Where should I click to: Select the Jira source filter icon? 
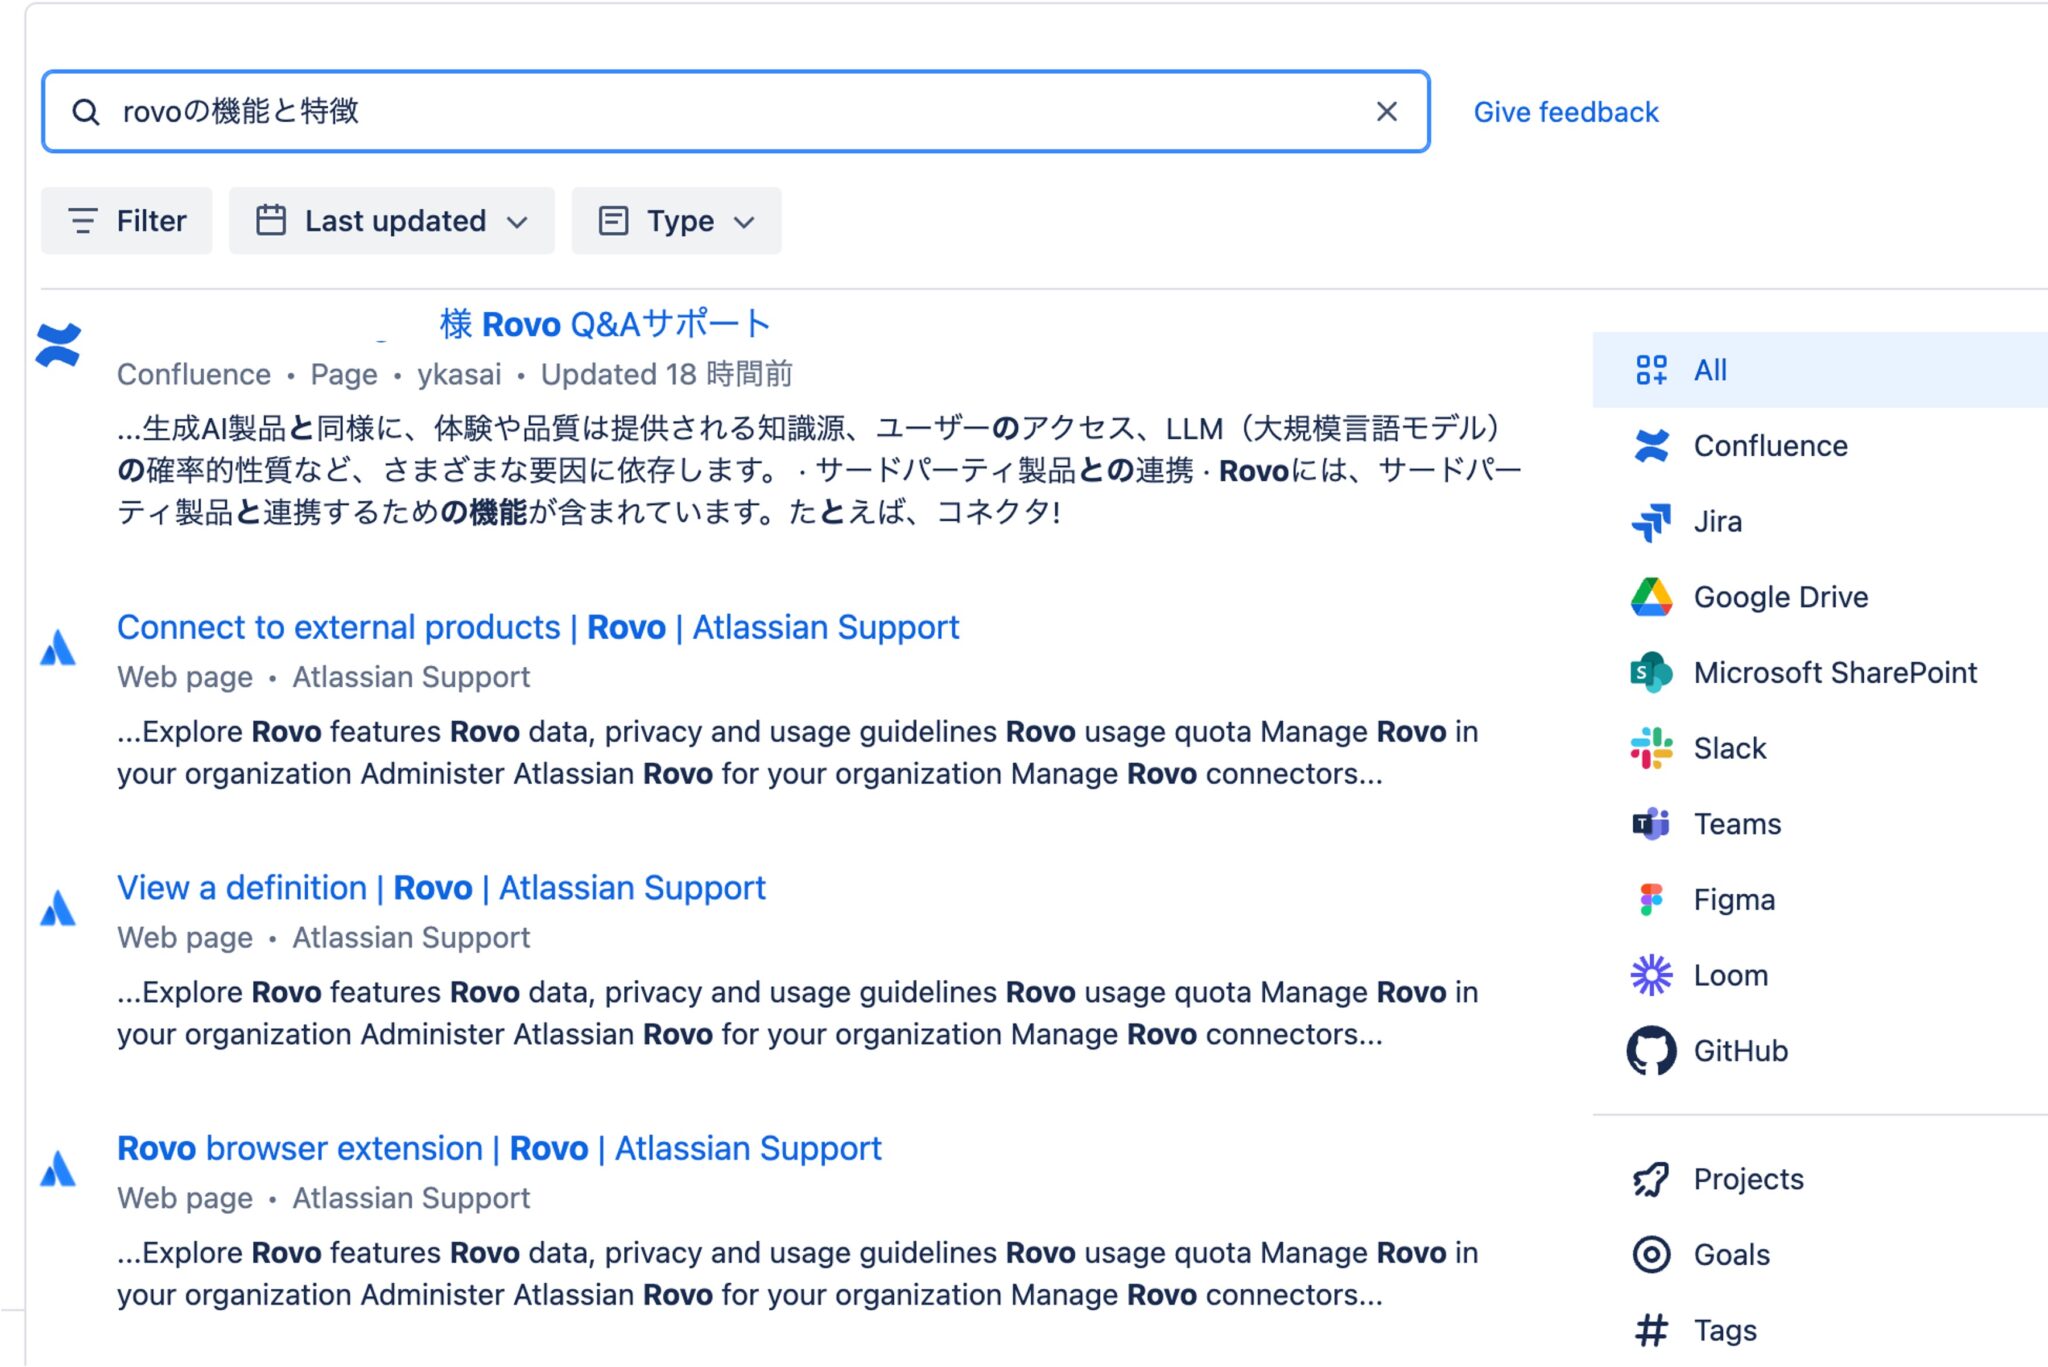point(1652,521)
